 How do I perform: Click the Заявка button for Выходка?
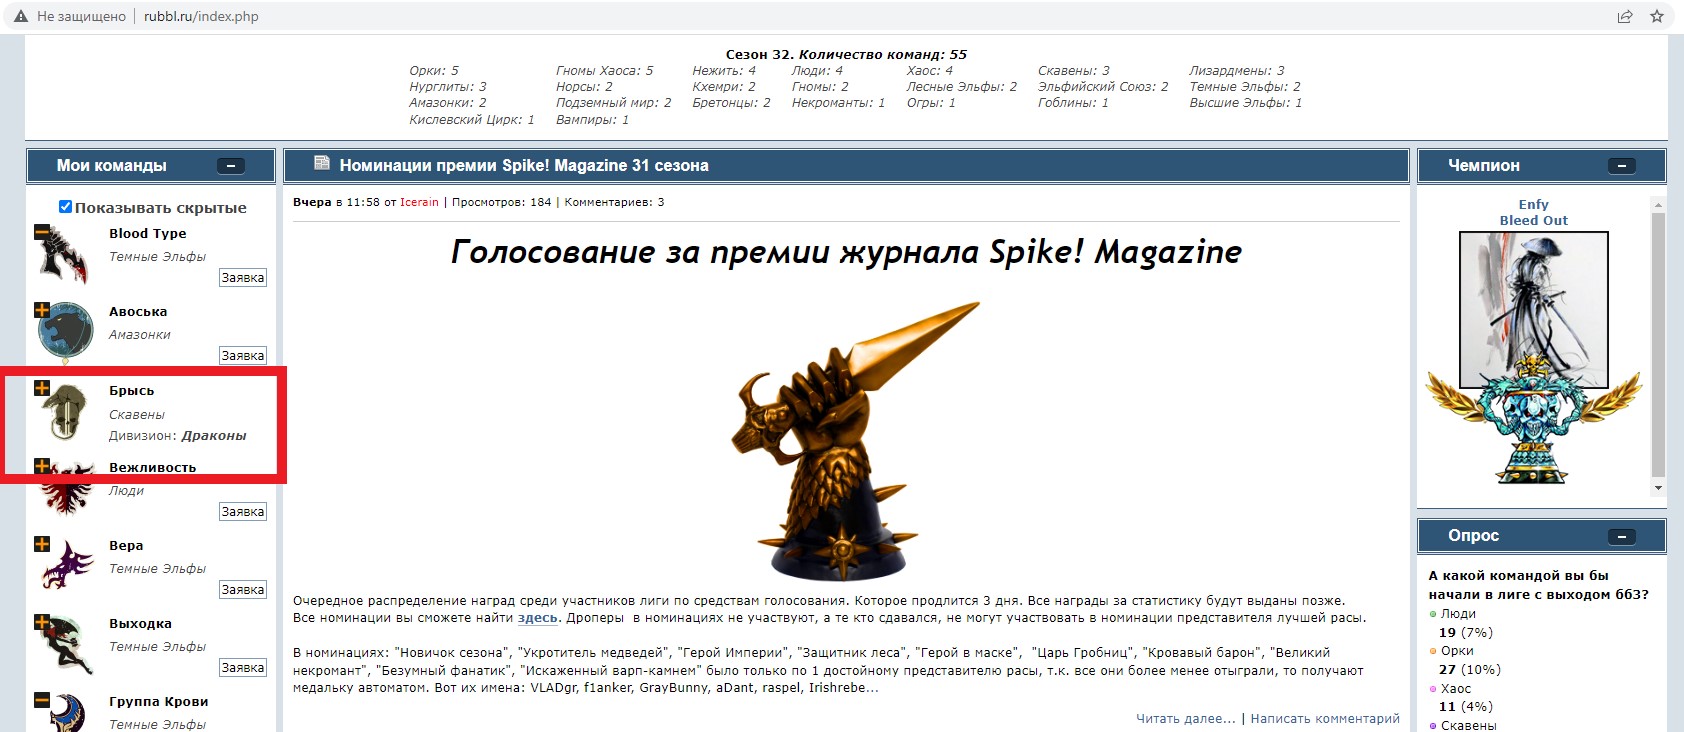click(243, 668)
